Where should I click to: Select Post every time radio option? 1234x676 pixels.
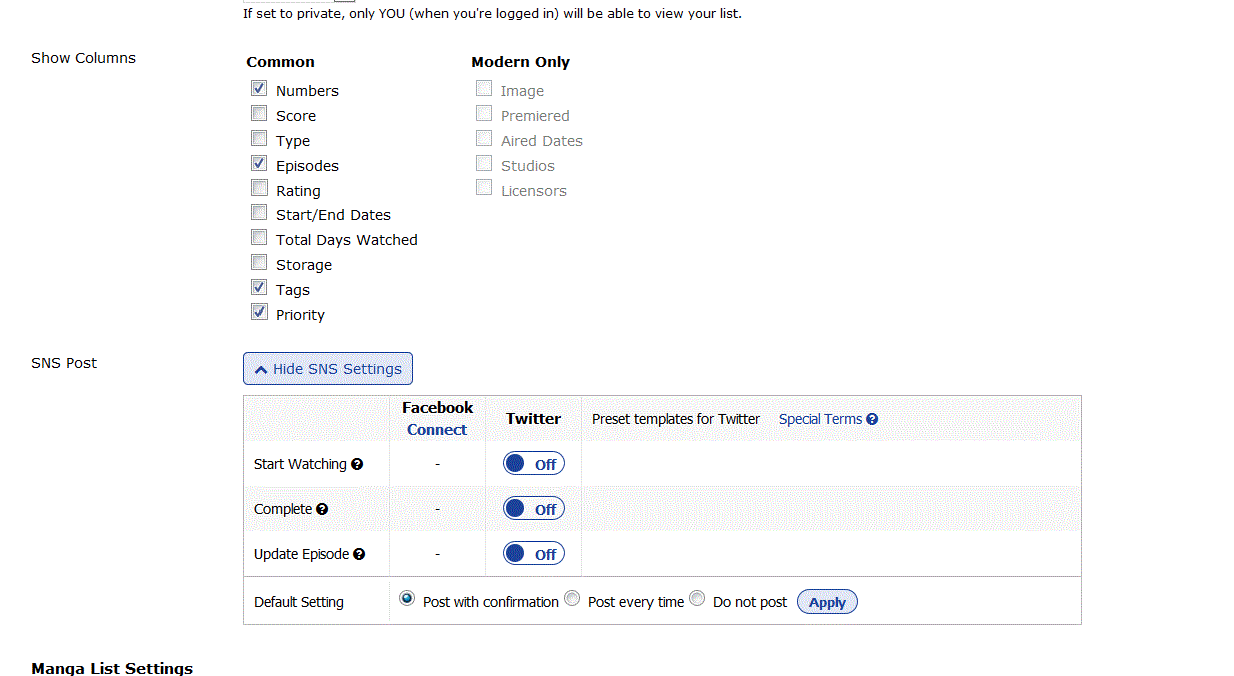pos(572,599)
